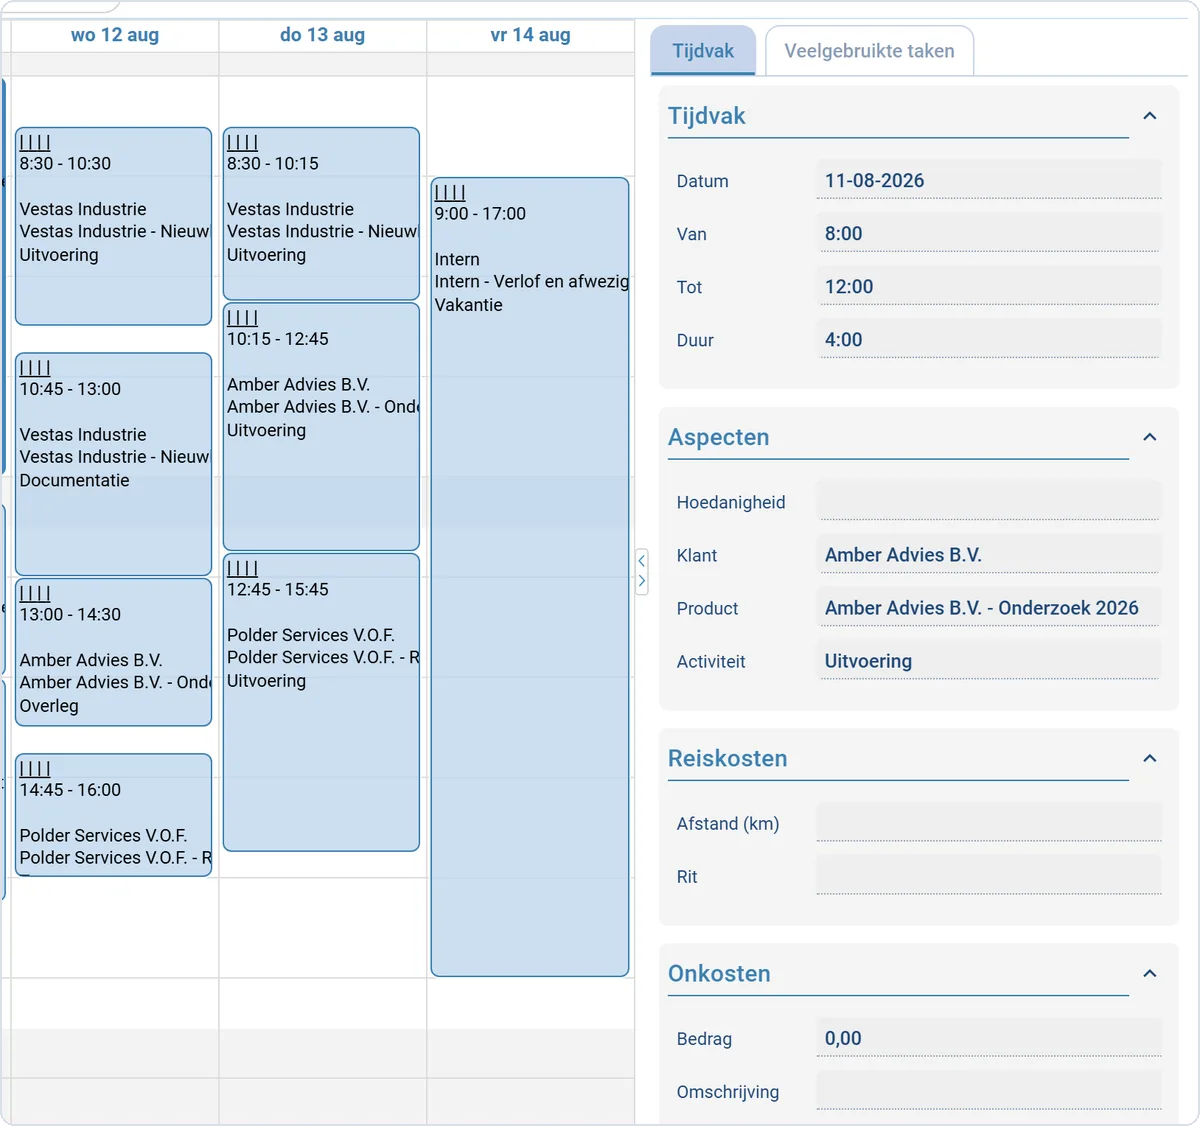The width and height of the screenshot is (1200, 1126).
Task: Click the Datum label
Action: 703,181
